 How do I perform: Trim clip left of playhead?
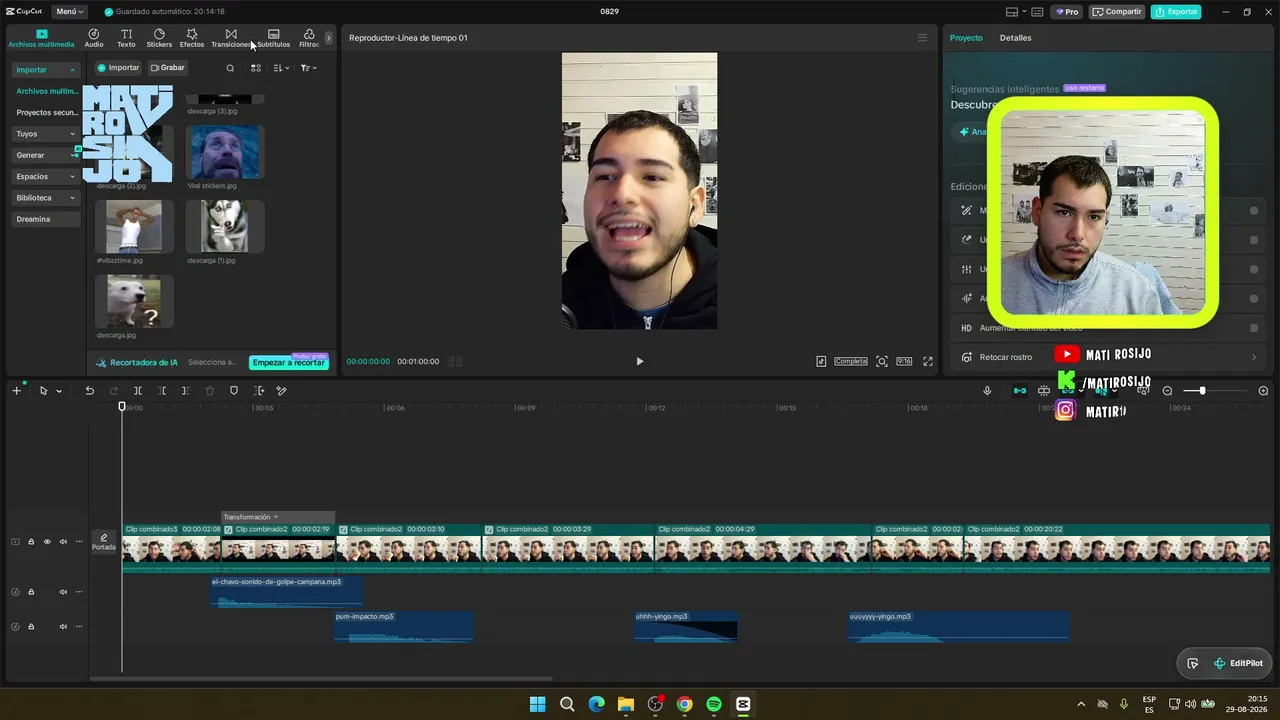162,391
